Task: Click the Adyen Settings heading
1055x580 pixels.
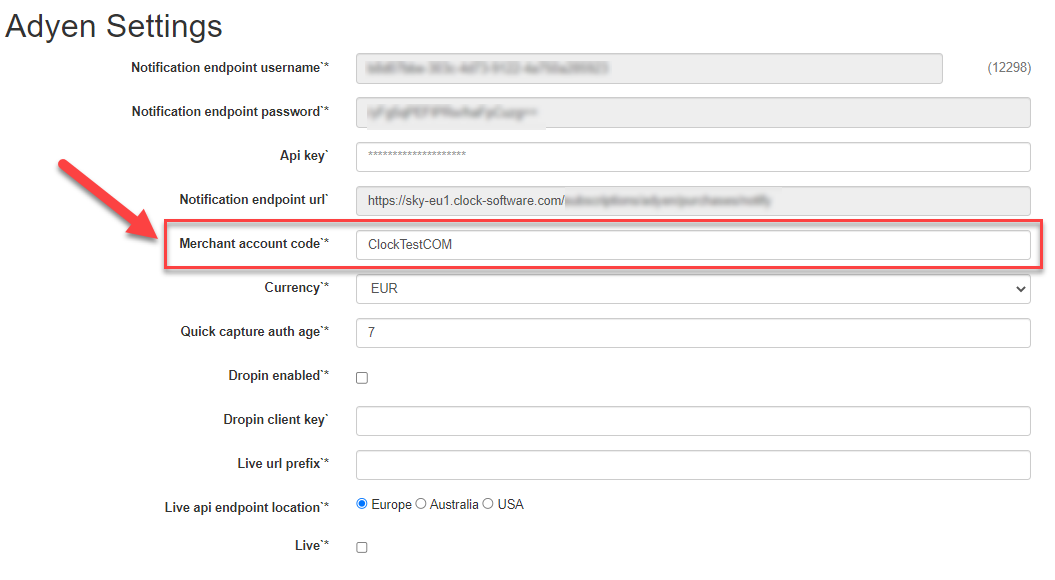Action: click(x=112, y=26)
